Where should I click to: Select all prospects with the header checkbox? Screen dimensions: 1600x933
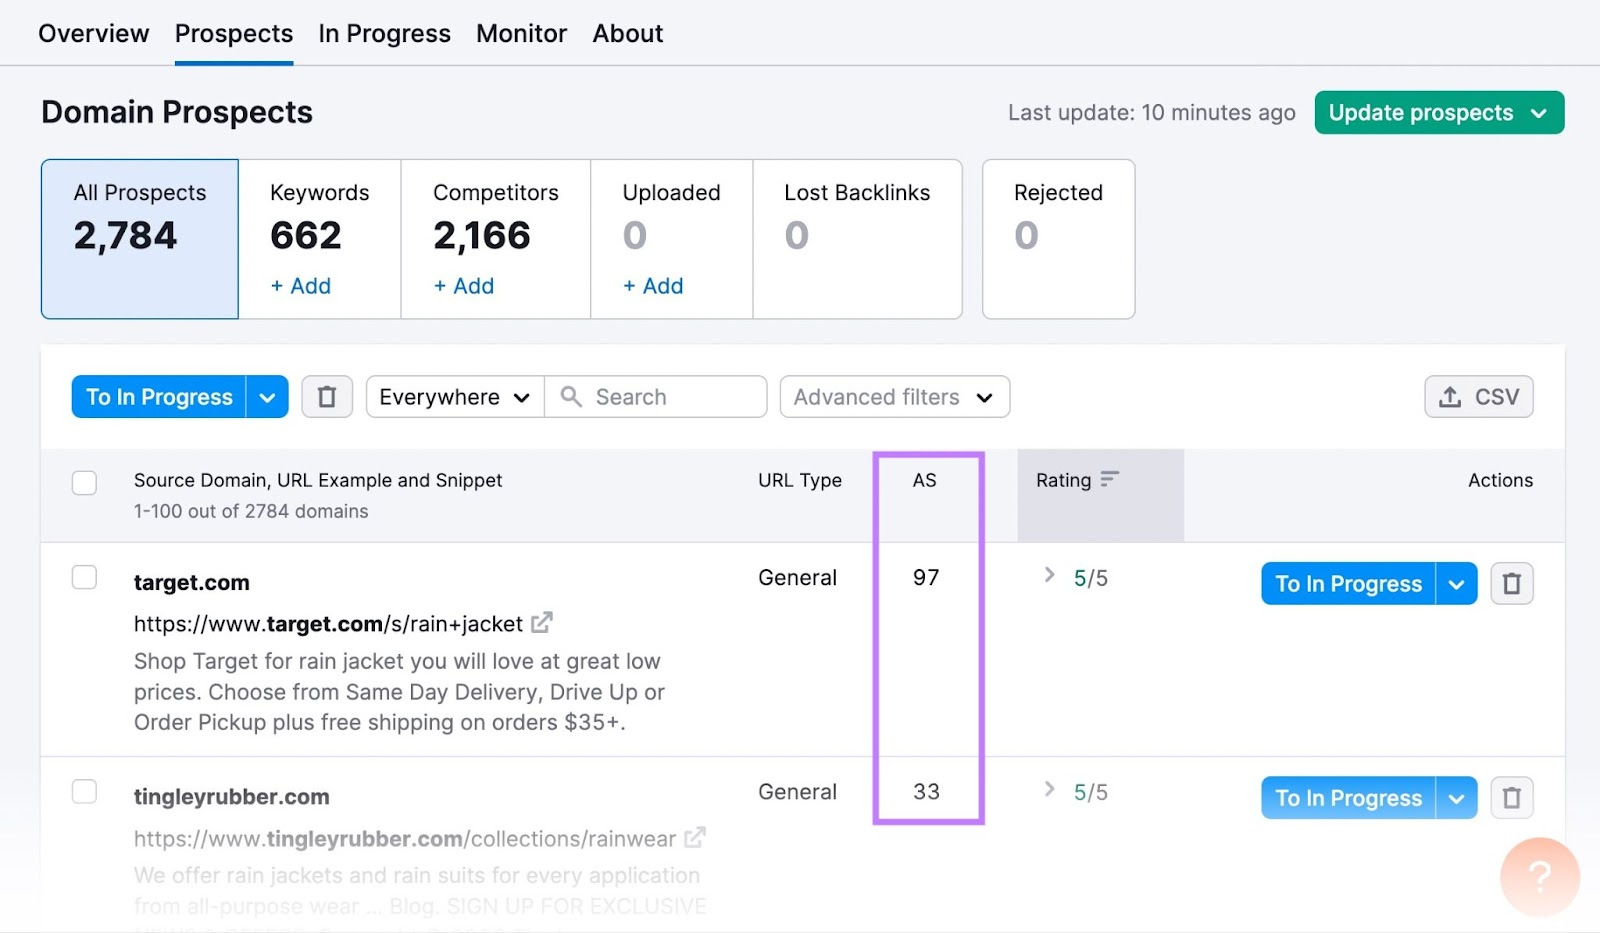(84, 482)
